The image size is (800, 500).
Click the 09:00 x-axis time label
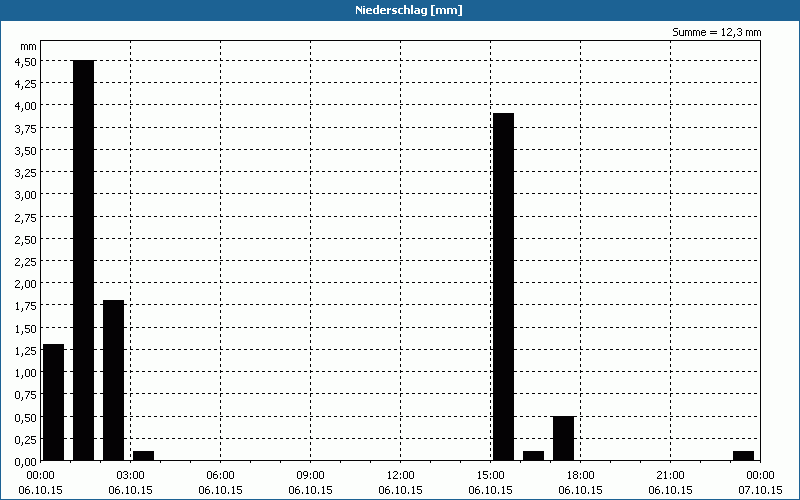pyautogui.click(x=310, y=476)
